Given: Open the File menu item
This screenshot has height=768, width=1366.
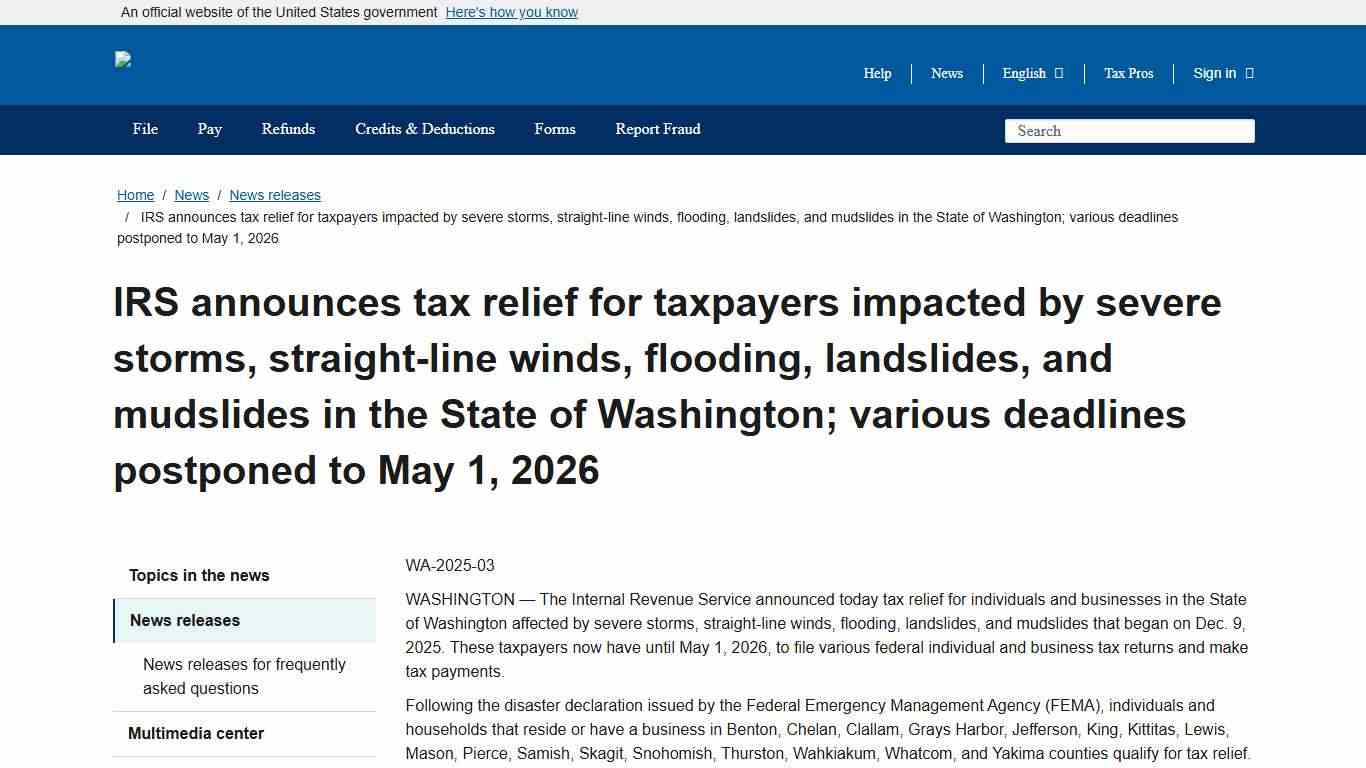Looking at the screenshot, I should point(144,129).
